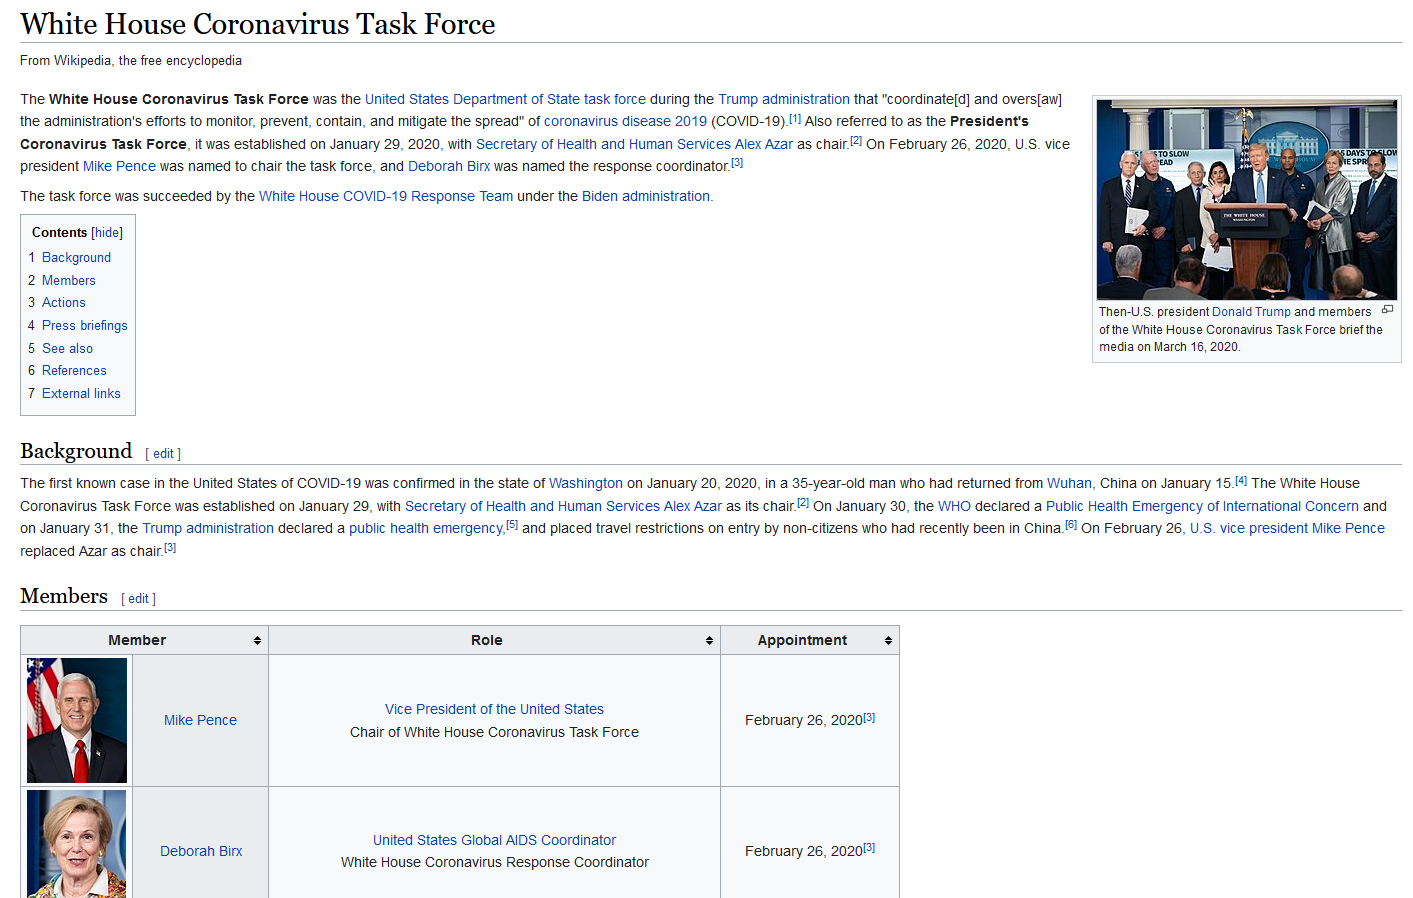This screenshot has height=898, width=1413.
Task: Open Trump administration link in Background section
Action: tap(208, 528)
